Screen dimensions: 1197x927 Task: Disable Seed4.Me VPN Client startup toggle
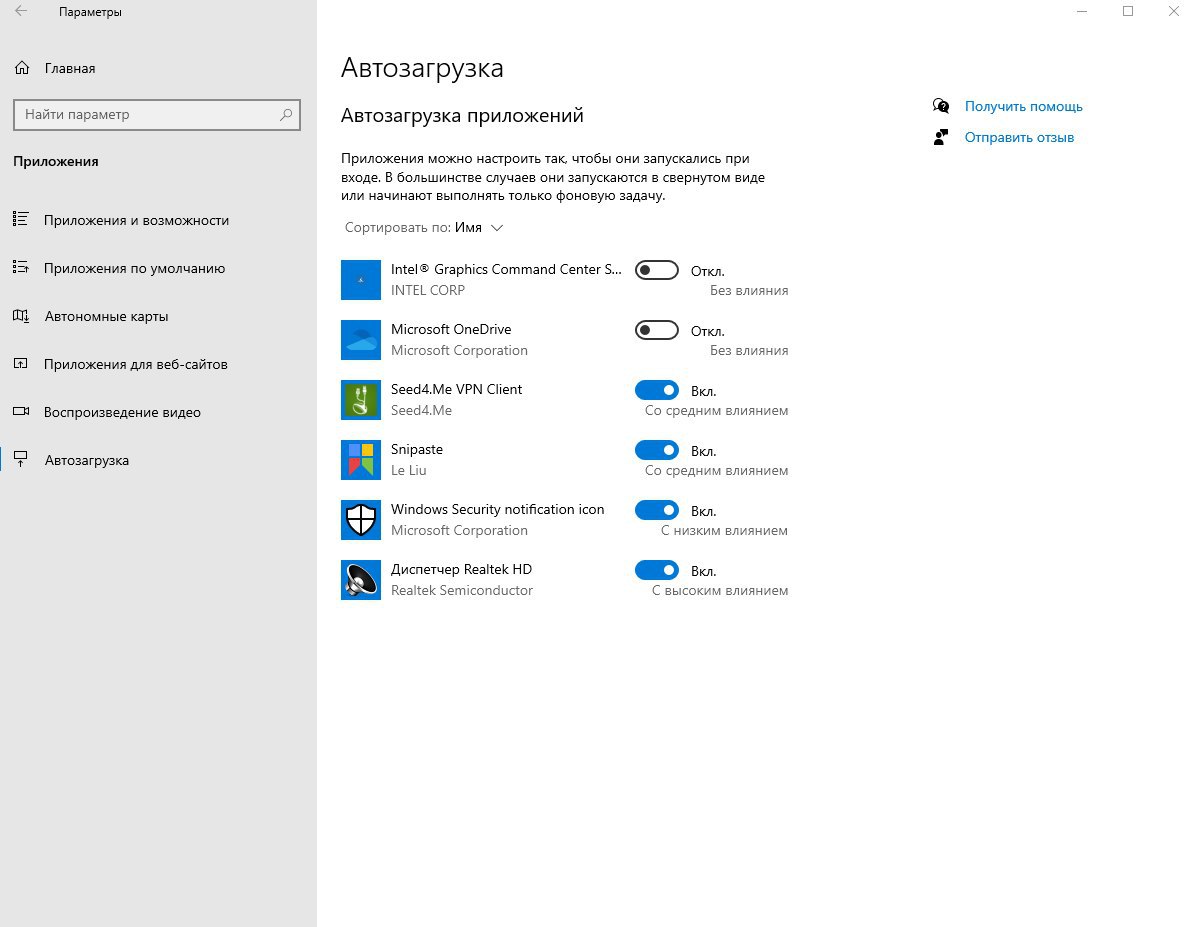pyautogui.click(x=657, y=390)
